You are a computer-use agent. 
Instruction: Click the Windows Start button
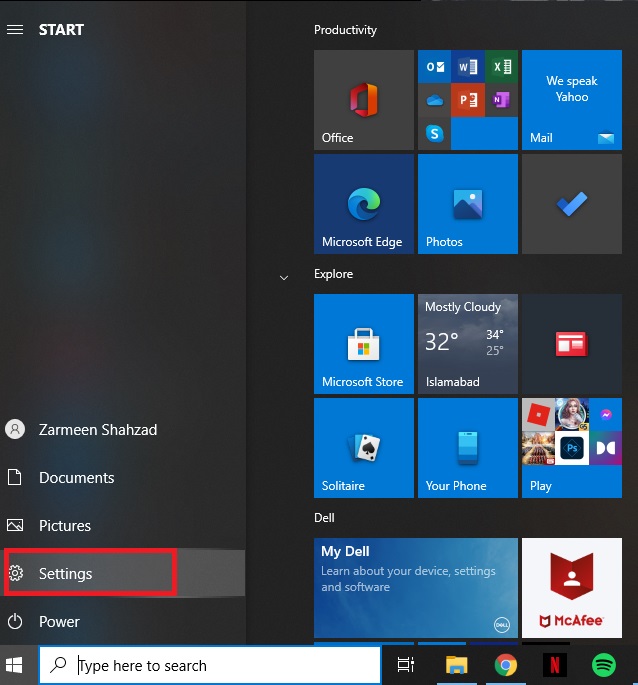[14, 665]
